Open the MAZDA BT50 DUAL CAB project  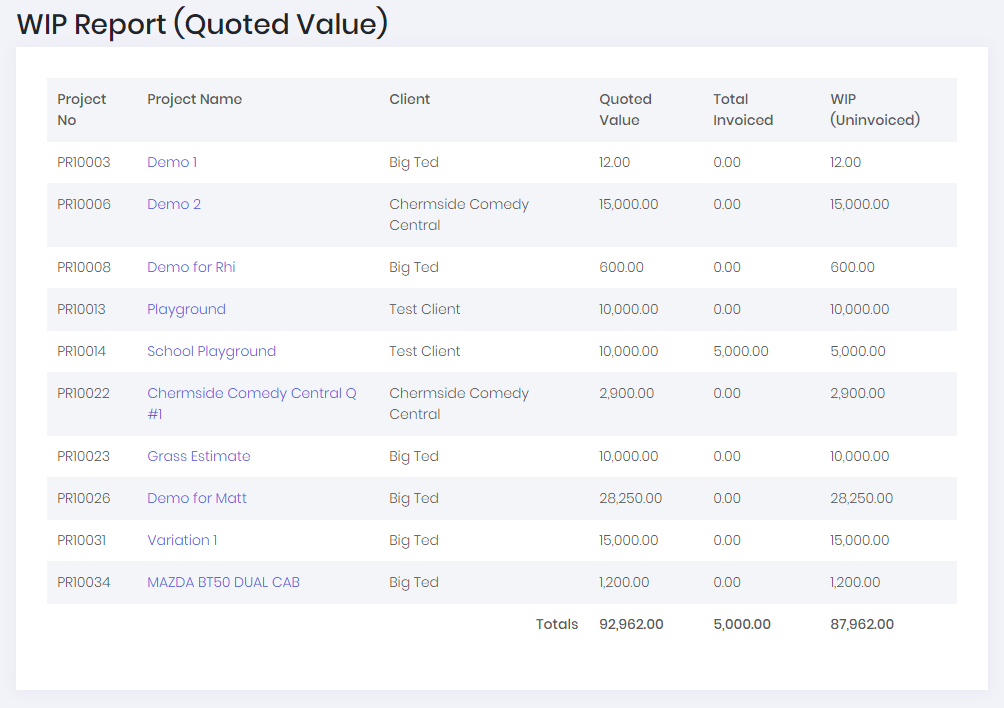point(223,583)
